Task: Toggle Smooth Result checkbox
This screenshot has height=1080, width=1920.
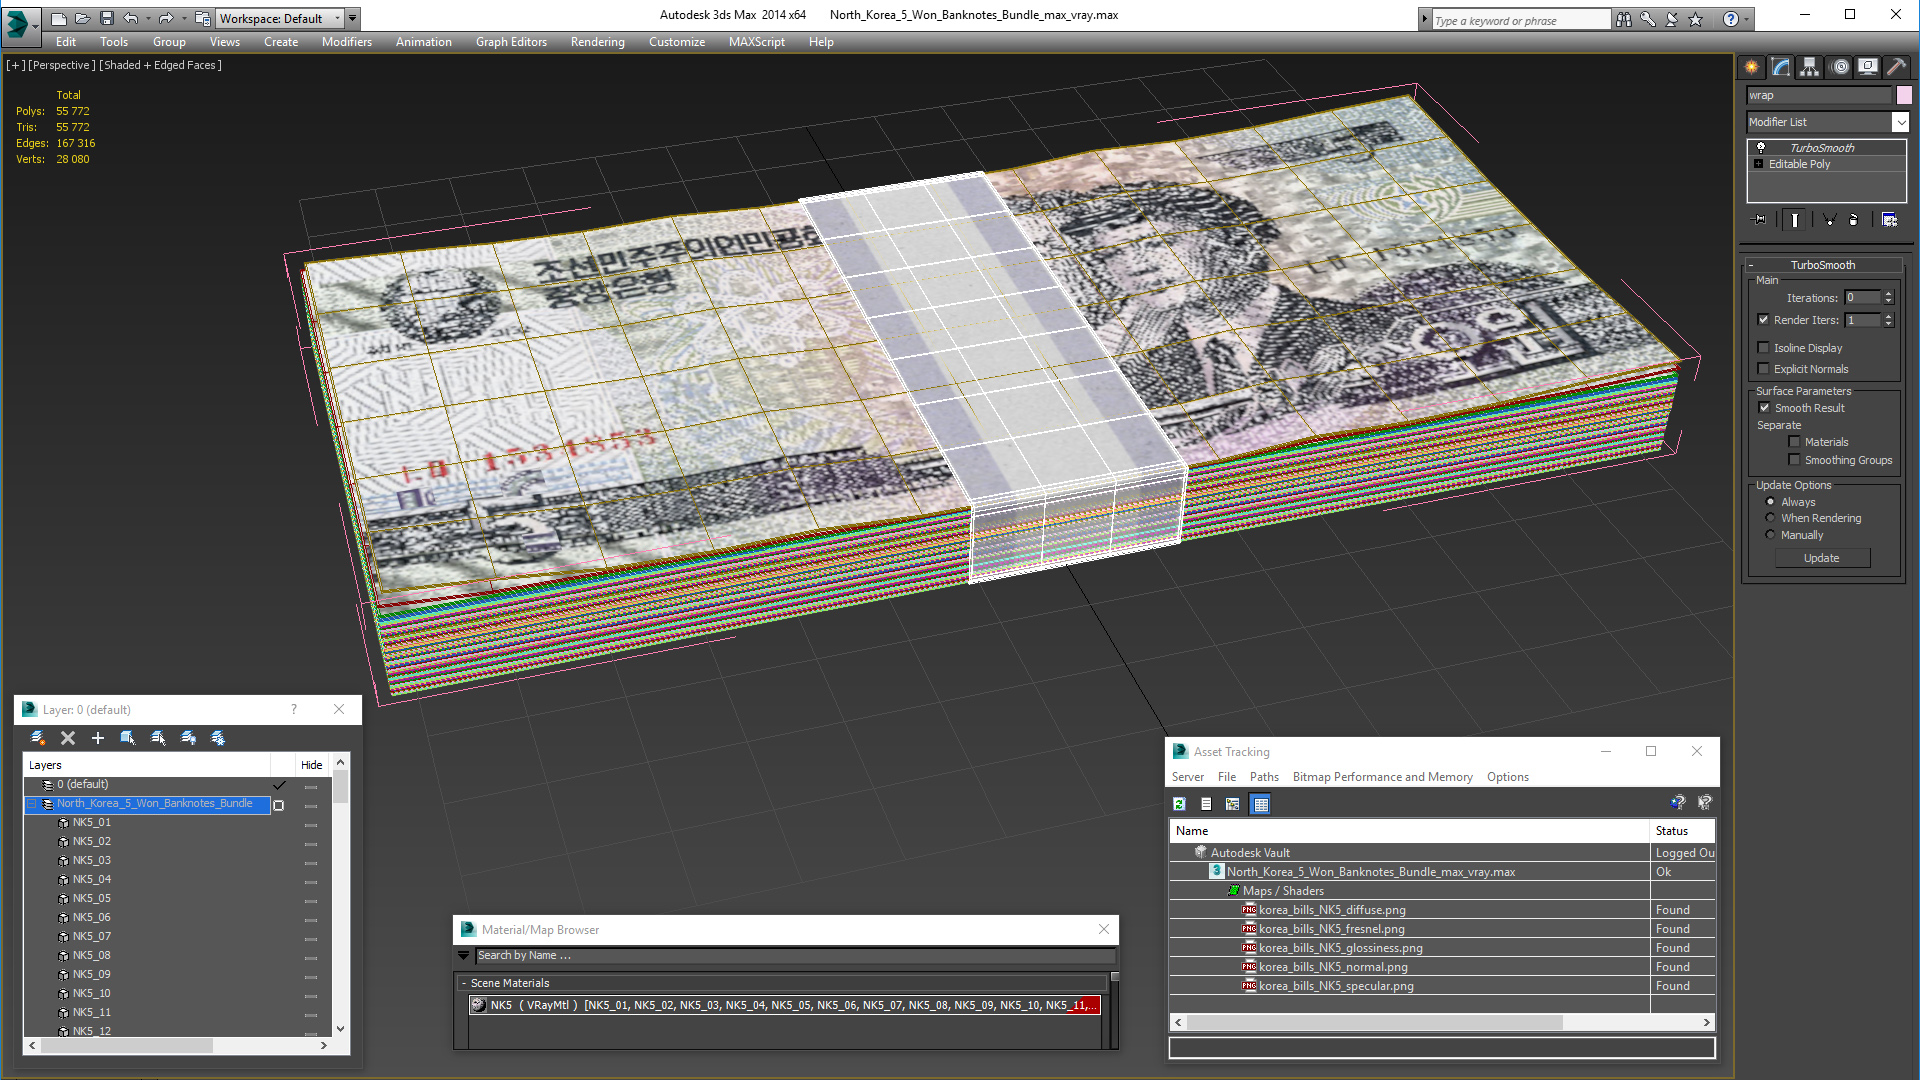Action: click(x=1765, y=408)
